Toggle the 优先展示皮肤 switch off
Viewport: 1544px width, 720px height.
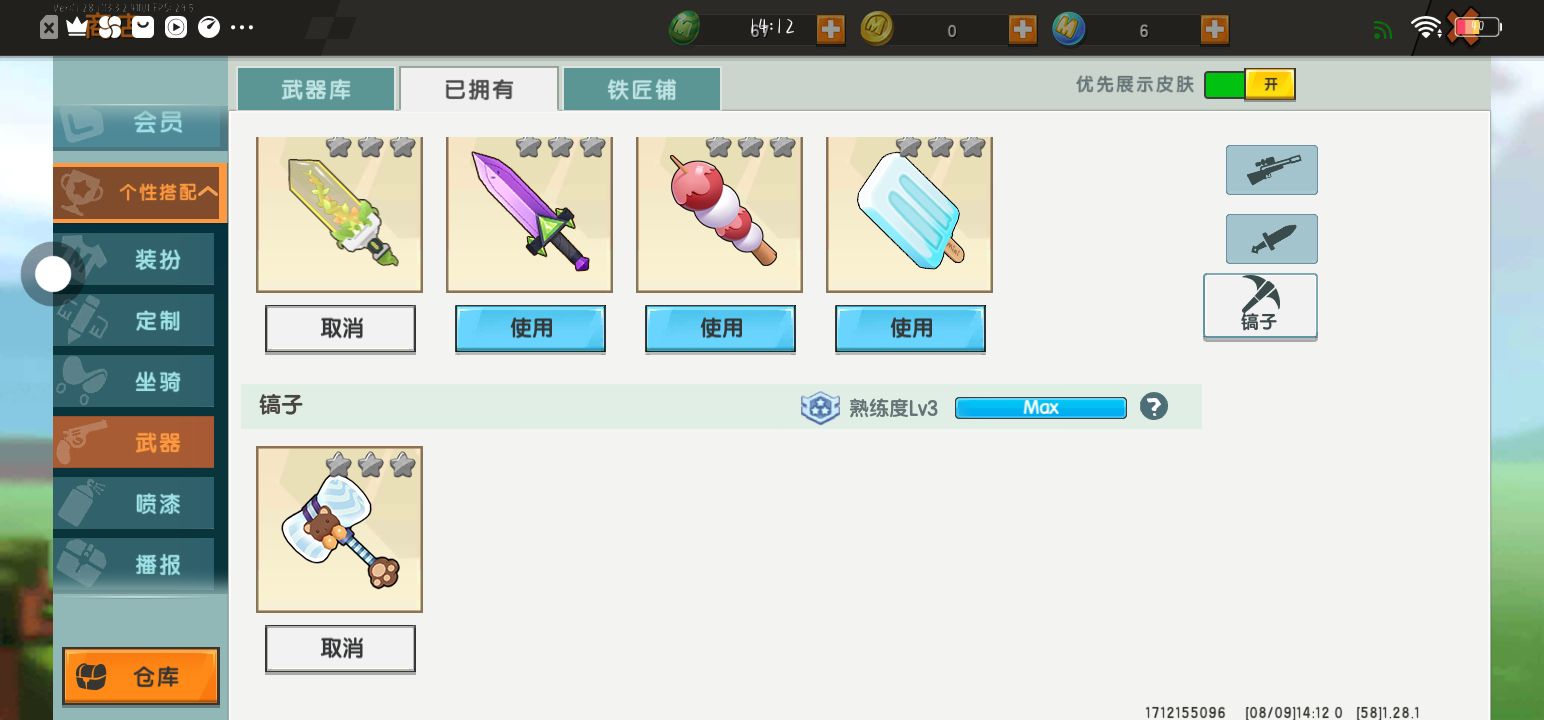pos(1249,85)
